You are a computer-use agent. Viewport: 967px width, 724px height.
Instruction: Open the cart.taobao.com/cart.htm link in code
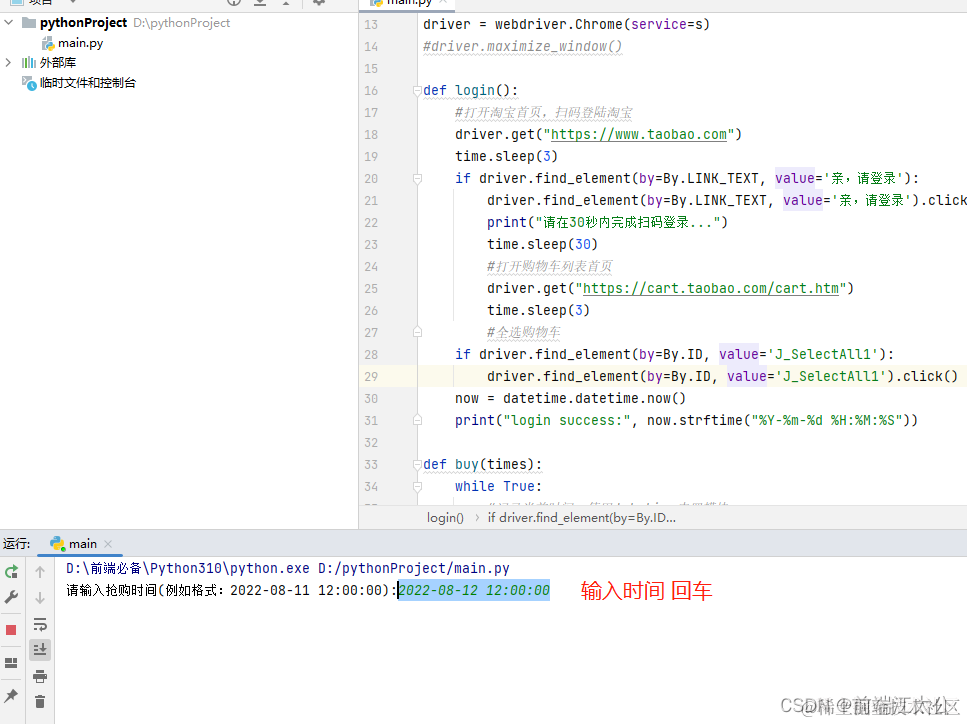point(710,289)
